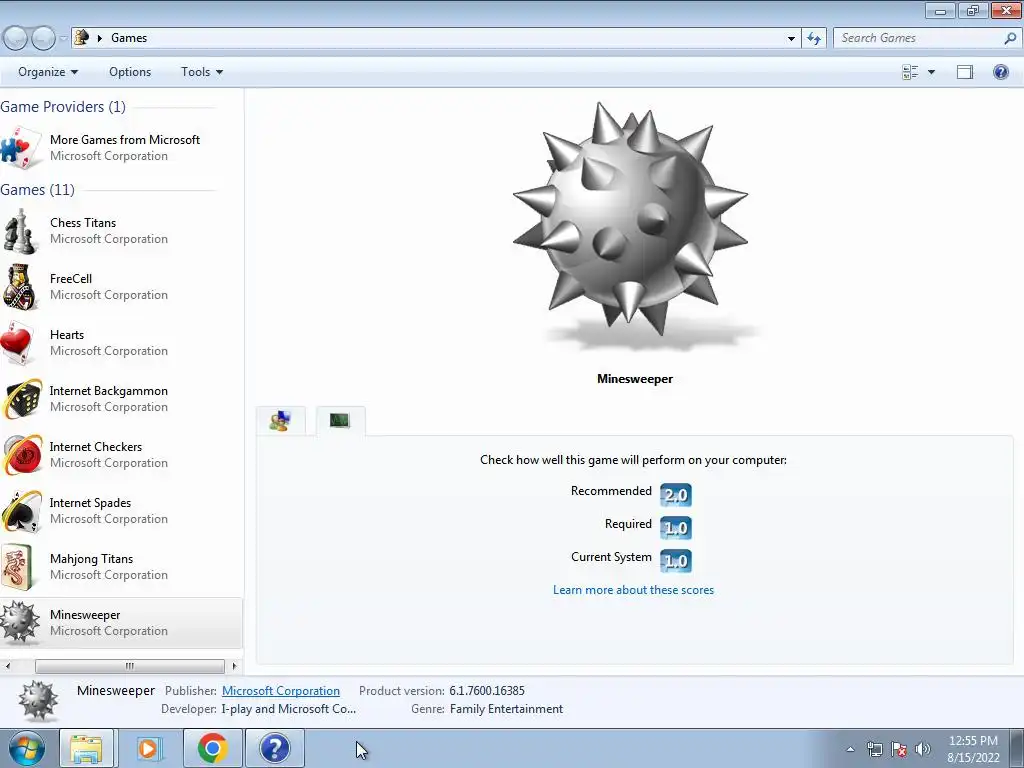This screenshot has width=1024, height=768.
Task: Click the taskbar clock showing 12:55 PM
Action: pyautogui.click(x=973, y=749)
